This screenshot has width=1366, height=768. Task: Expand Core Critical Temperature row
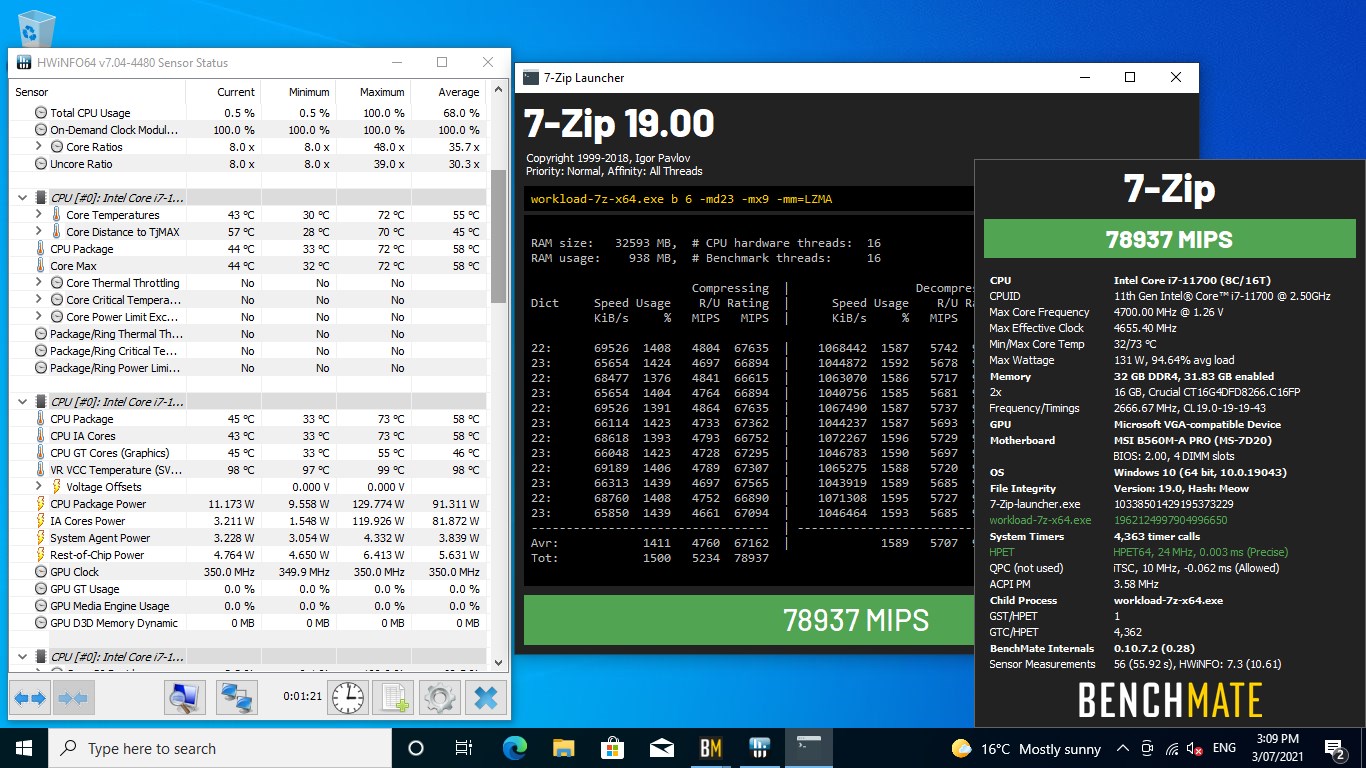39,300
